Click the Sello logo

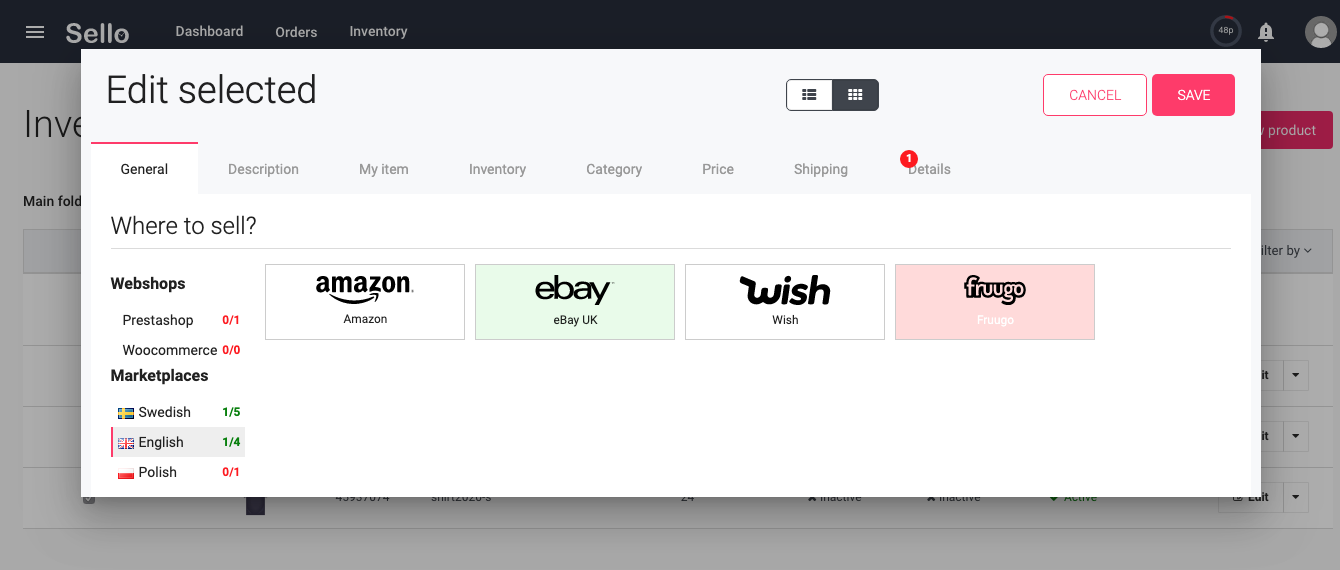(97, 33)
